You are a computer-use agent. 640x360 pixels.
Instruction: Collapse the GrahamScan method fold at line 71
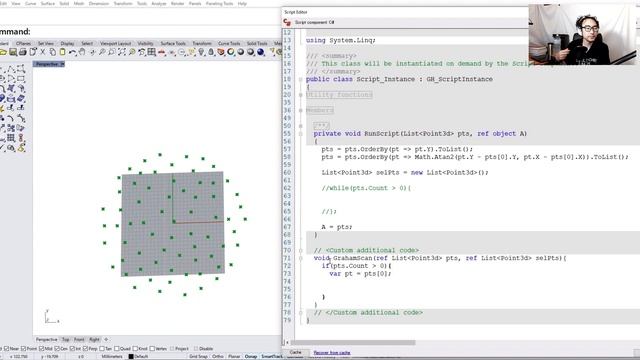click(x=301, y=258)
